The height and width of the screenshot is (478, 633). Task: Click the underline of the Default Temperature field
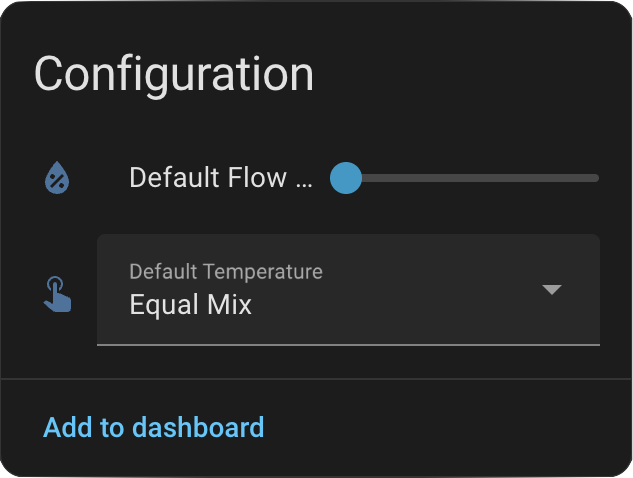(x=348, y=344)
